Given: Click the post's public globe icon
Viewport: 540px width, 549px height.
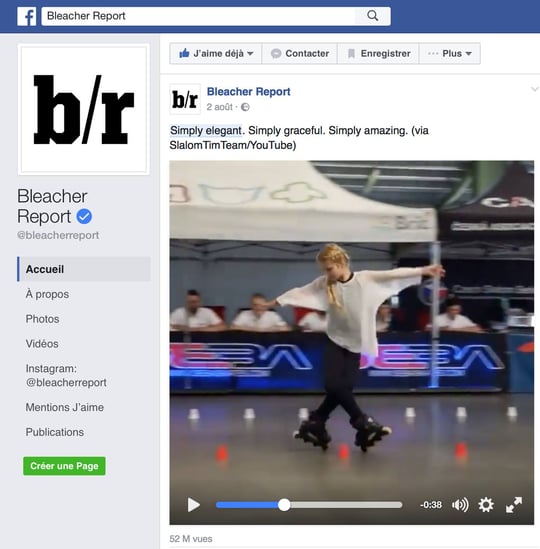Looking at the screenshot, I should tap(245, 107).
